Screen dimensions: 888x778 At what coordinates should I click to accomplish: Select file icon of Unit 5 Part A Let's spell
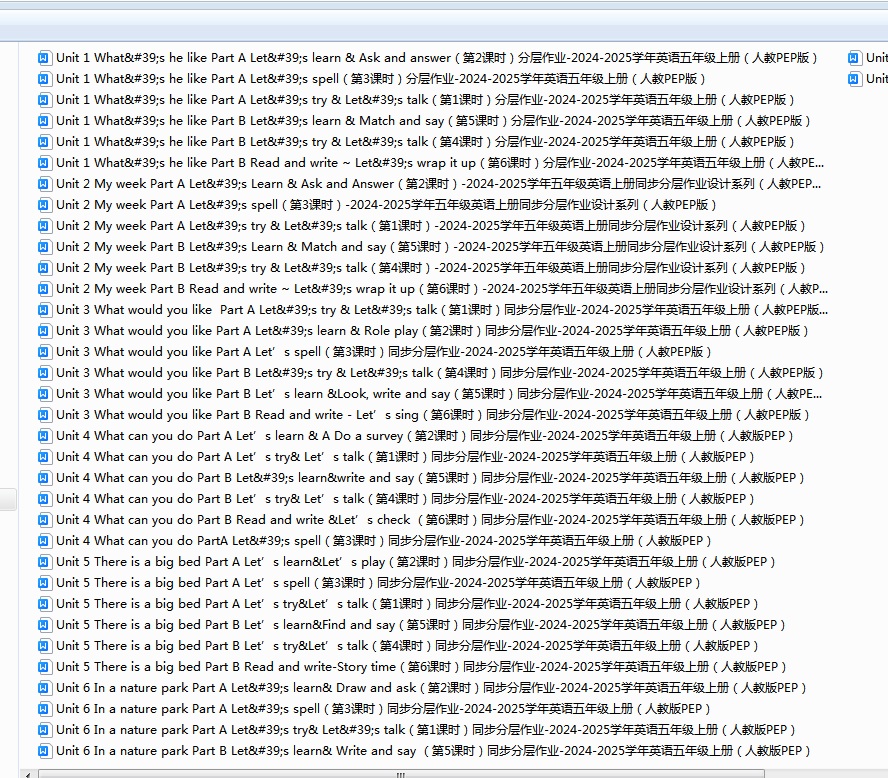point(44,583)
